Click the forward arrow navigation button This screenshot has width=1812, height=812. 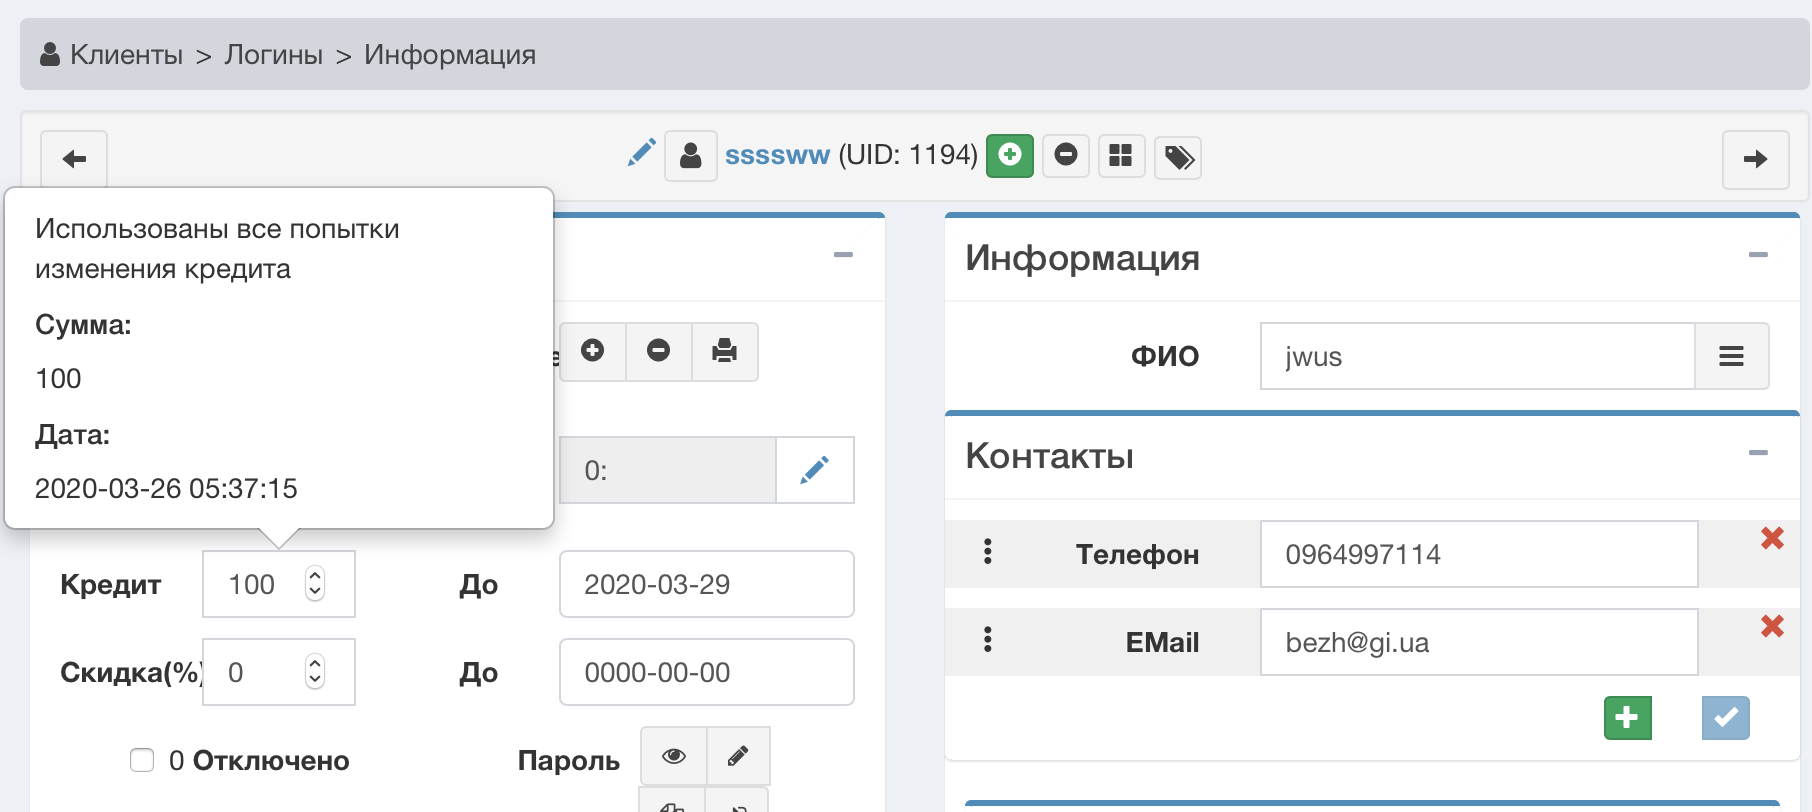click(x=1755, y=159)
